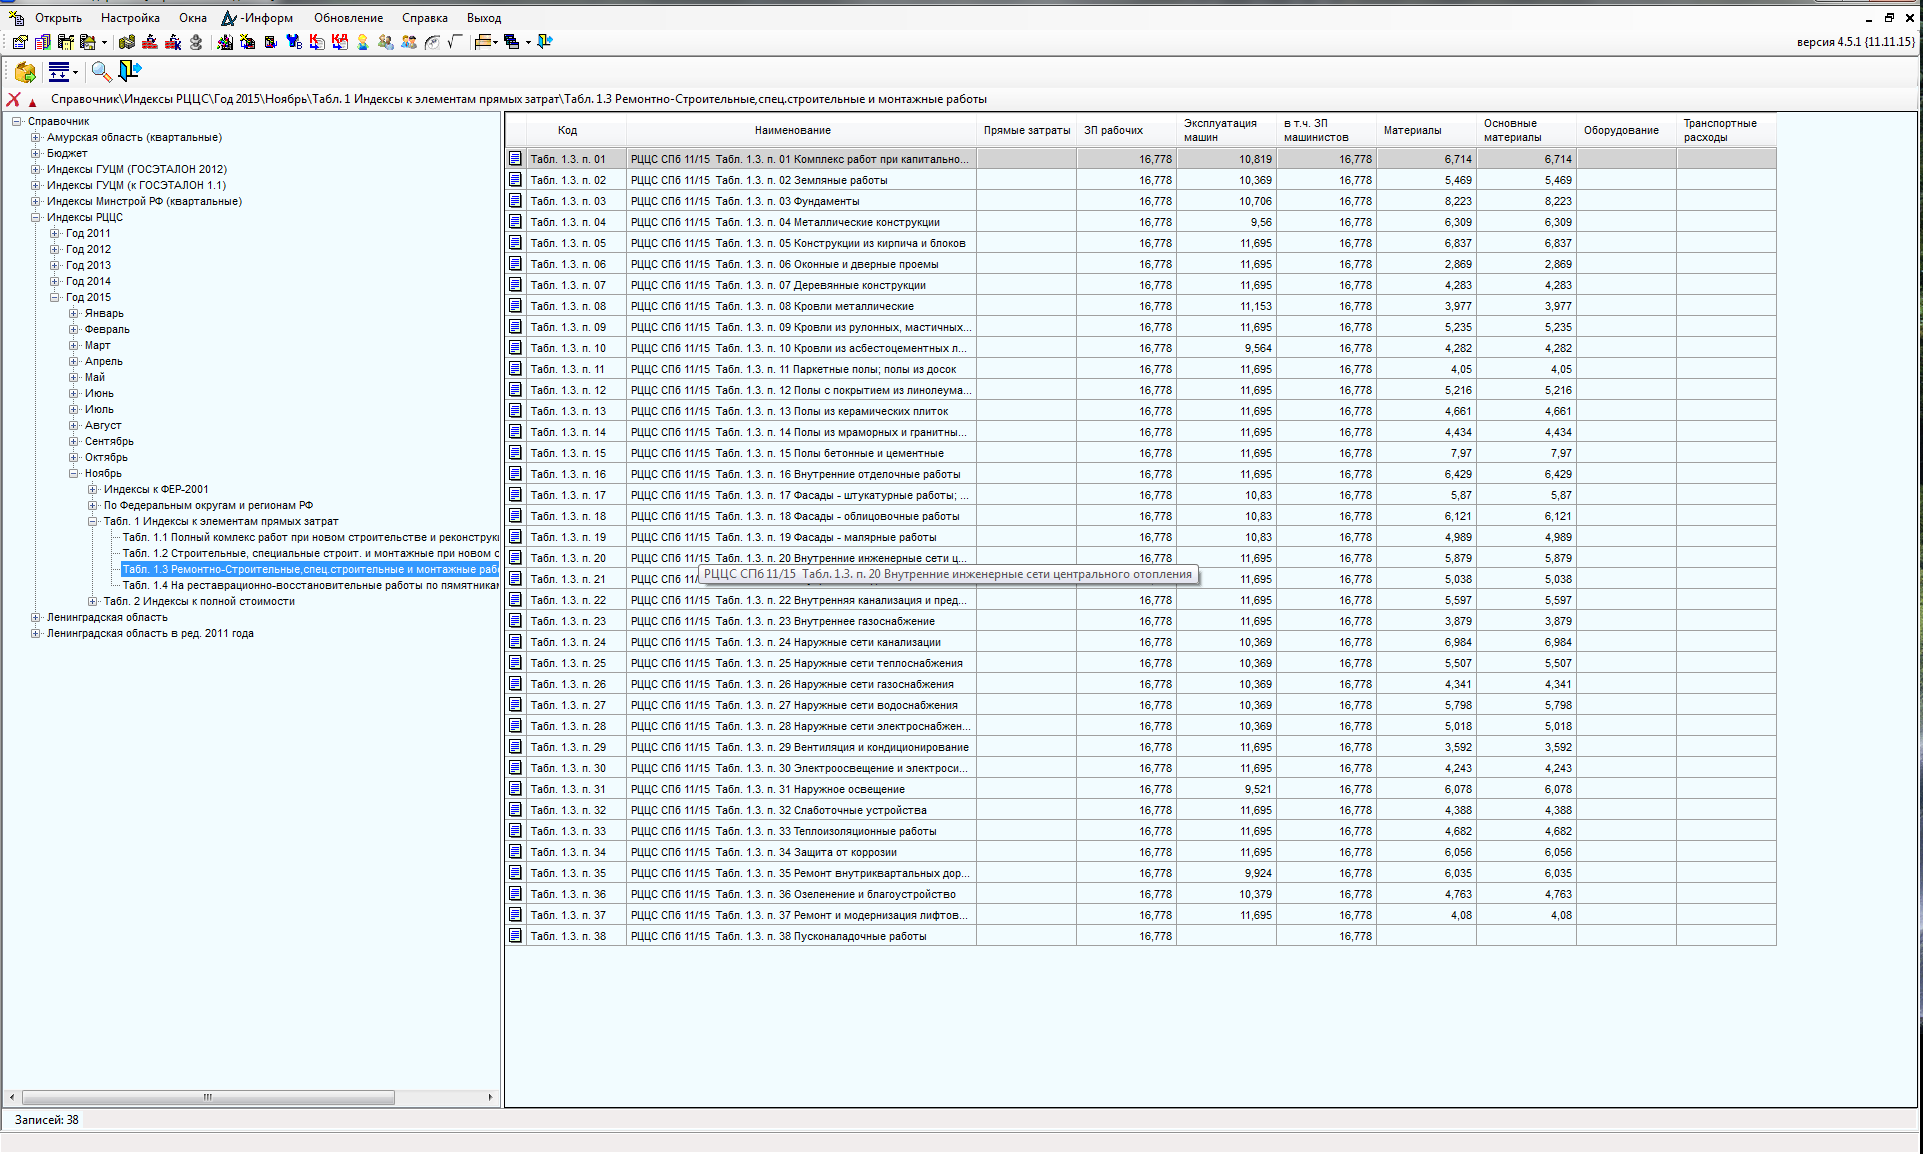Collapse the Ноябрь tree node
Screen dimensions: 1923x1154
(74, 473)
